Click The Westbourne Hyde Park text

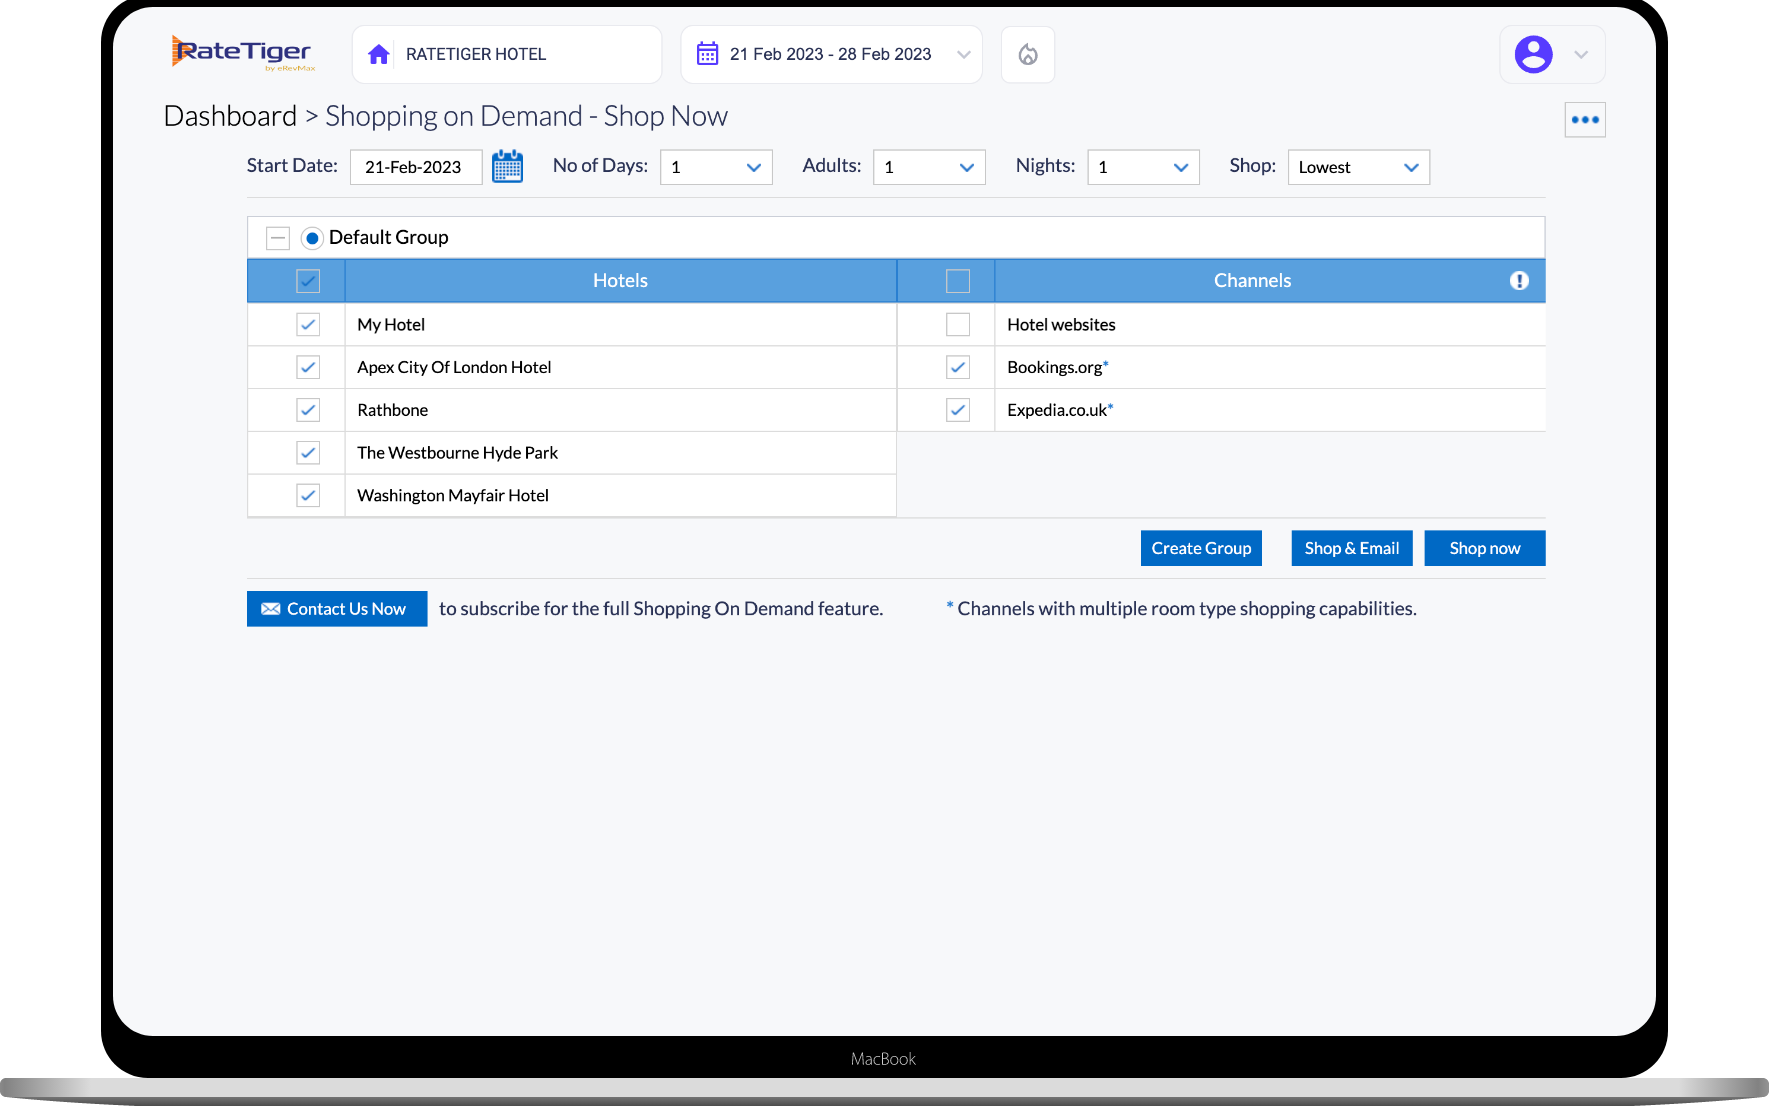click(x=457, y=453)
